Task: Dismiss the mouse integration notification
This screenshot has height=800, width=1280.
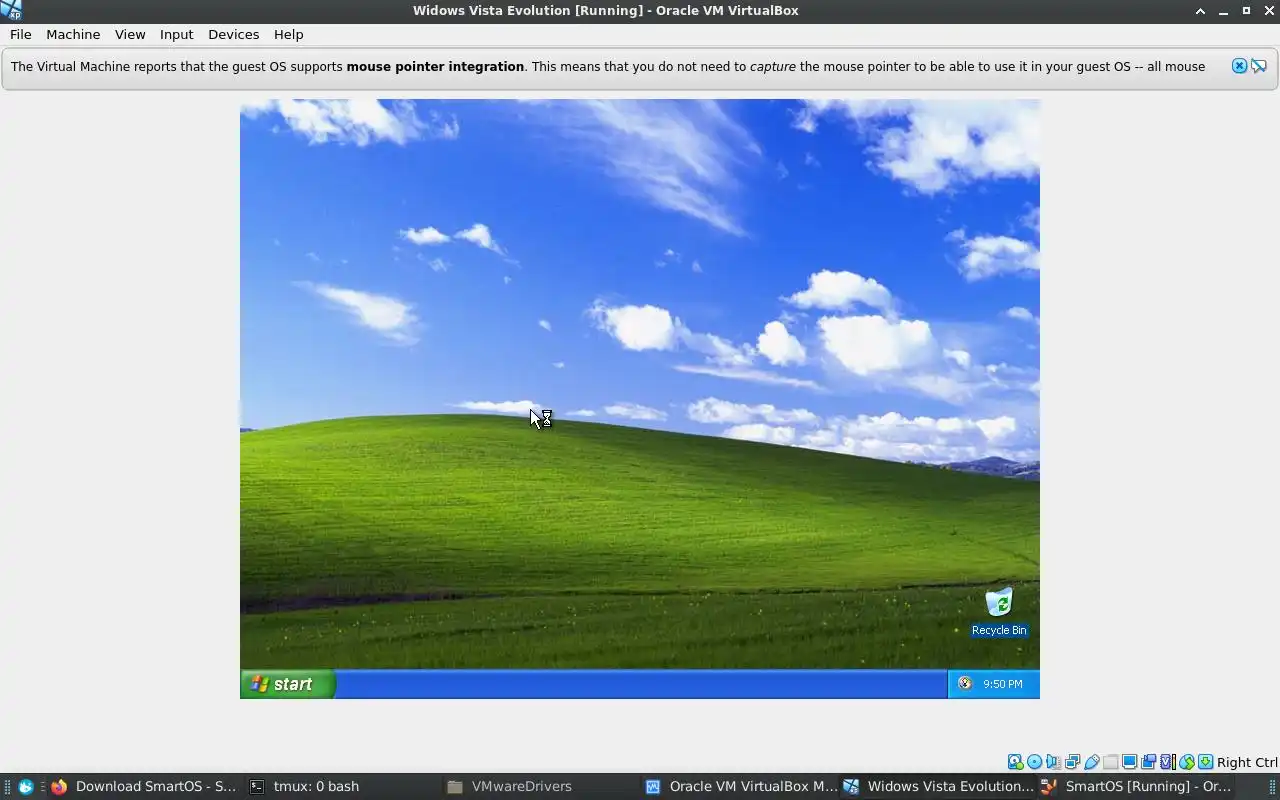Action: point(1239,66)
